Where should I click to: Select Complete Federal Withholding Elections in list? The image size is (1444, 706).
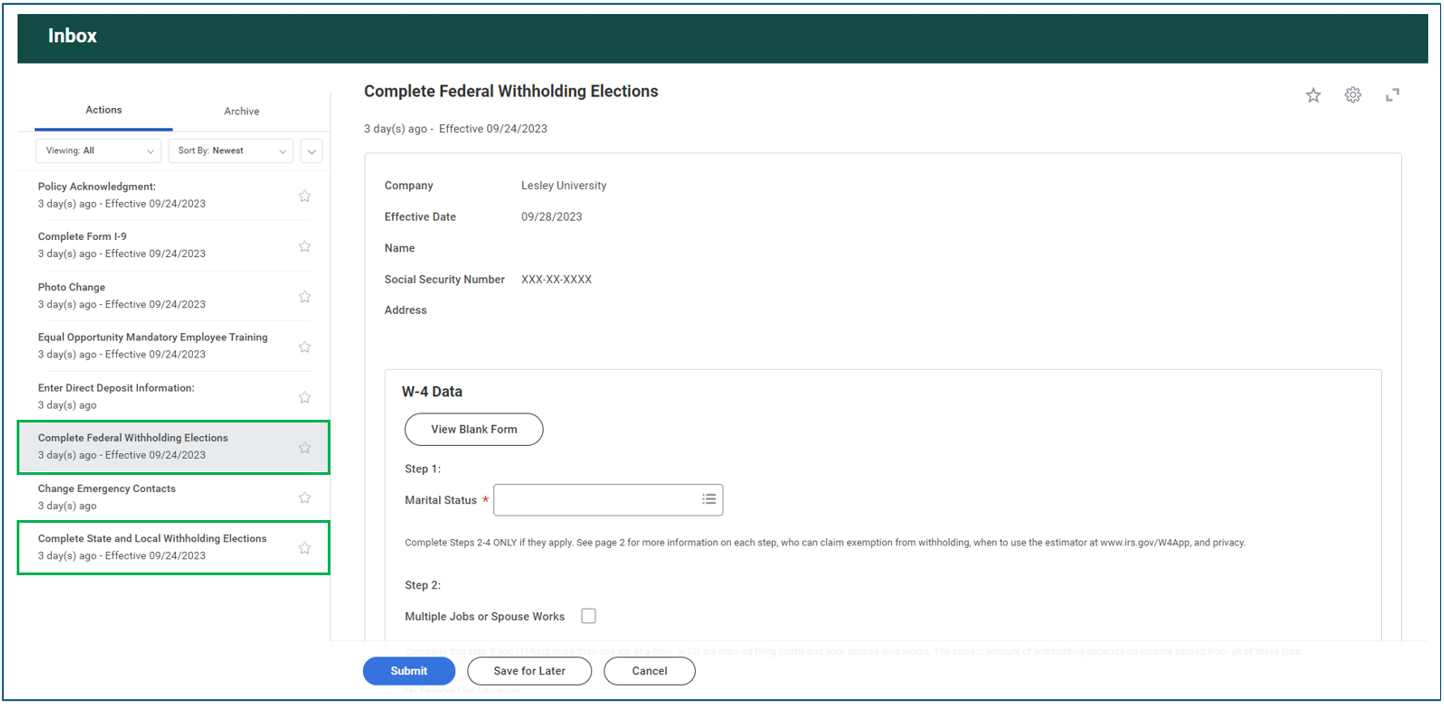coord(173,447)
